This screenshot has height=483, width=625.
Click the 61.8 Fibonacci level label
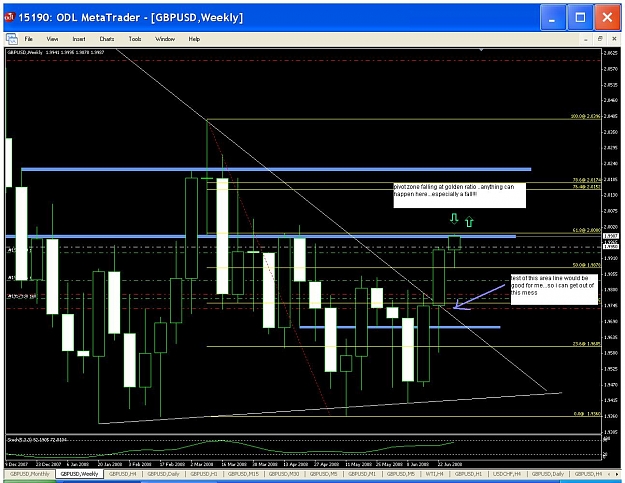[x=586, y=230]
